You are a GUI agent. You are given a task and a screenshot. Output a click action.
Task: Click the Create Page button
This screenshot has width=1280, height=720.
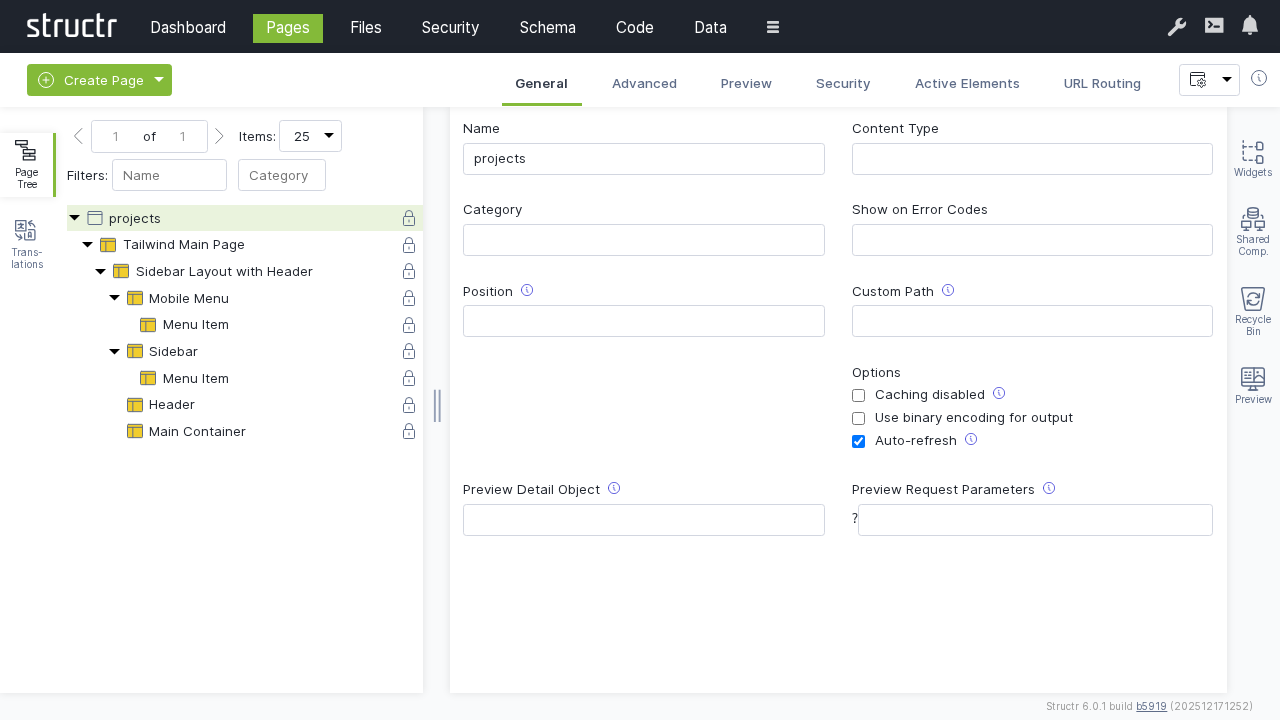(x=92, y=80)
